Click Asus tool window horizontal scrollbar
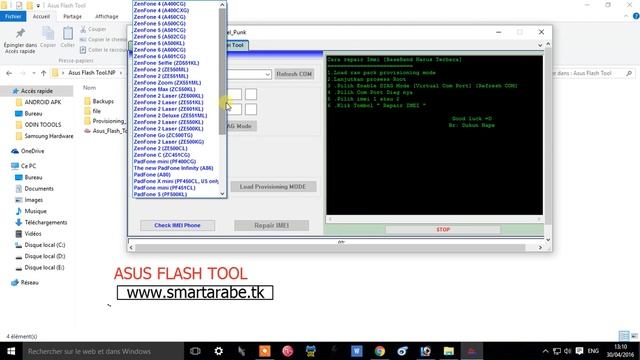The image size is (640, 360). (330, 247)
